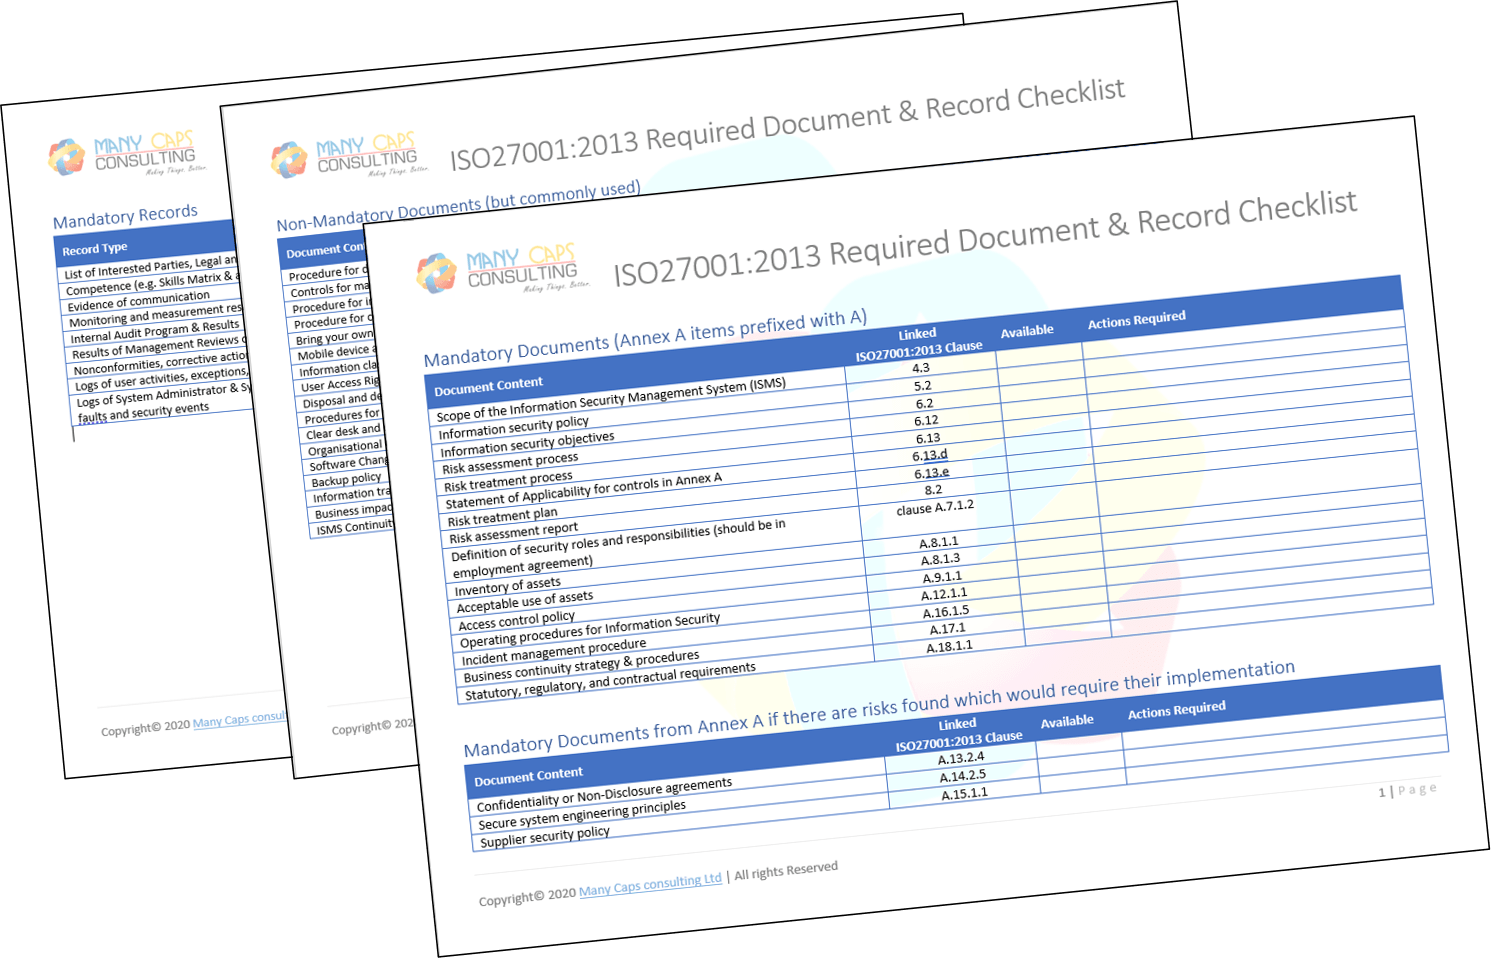The height and width of the screenshot is (958, 1491).
Task: Select the Backup policy row
Action: tap(346, 479)
